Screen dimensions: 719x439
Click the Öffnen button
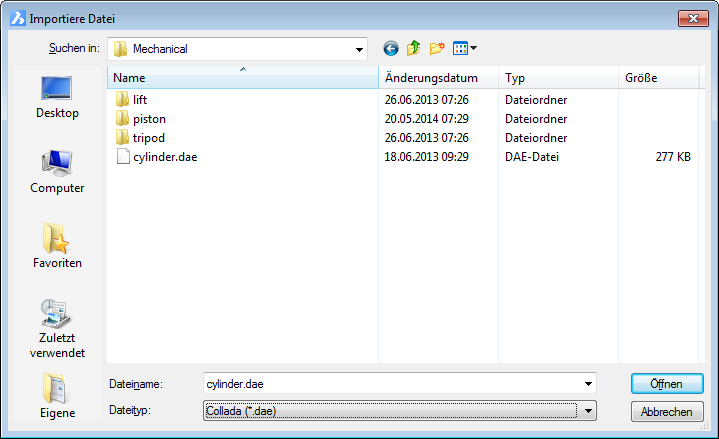pos(666,384)
